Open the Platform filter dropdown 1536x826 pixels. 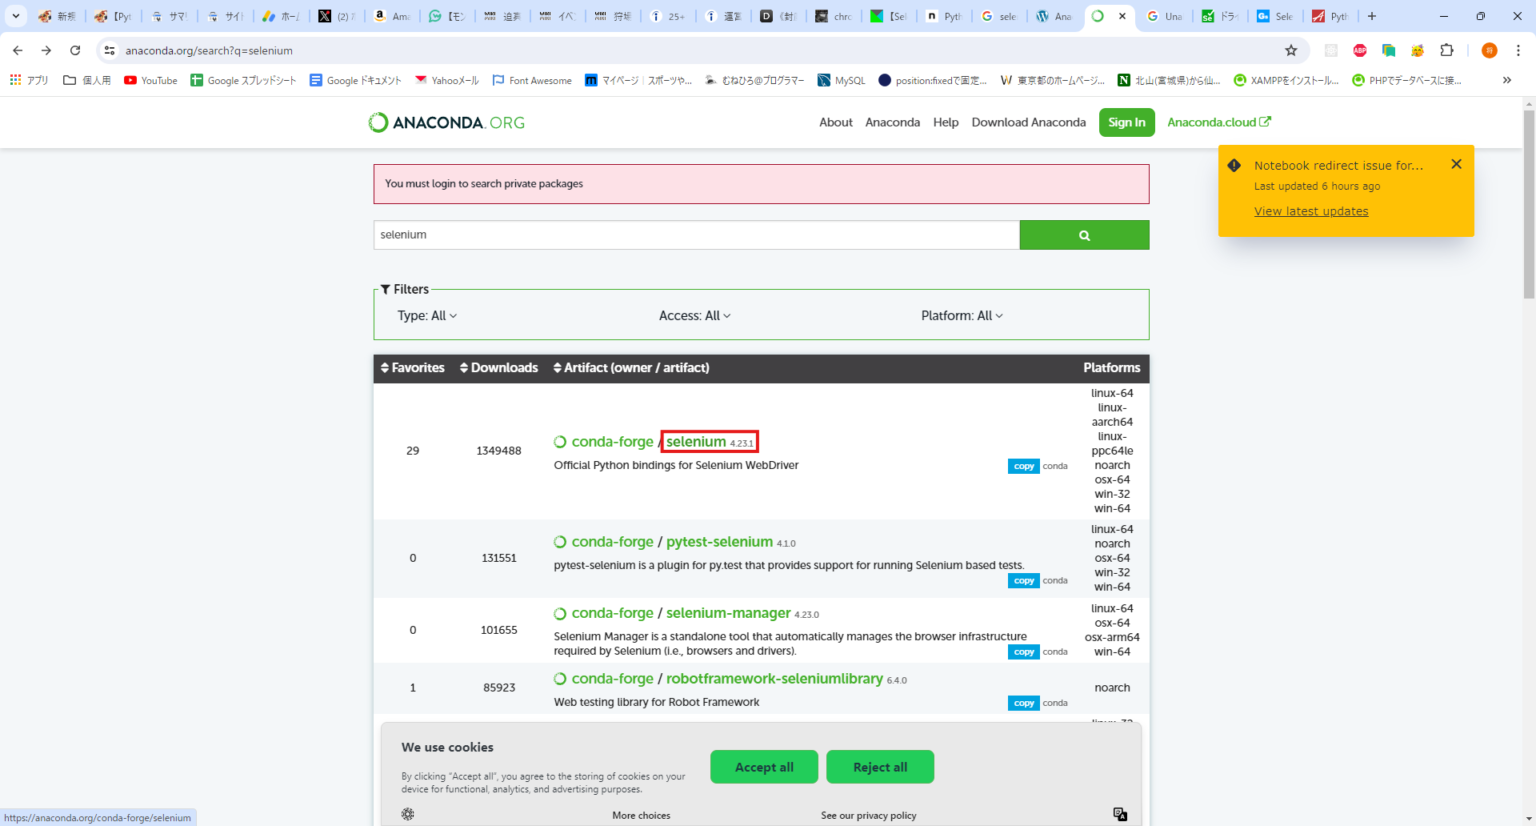pos(961,315)
